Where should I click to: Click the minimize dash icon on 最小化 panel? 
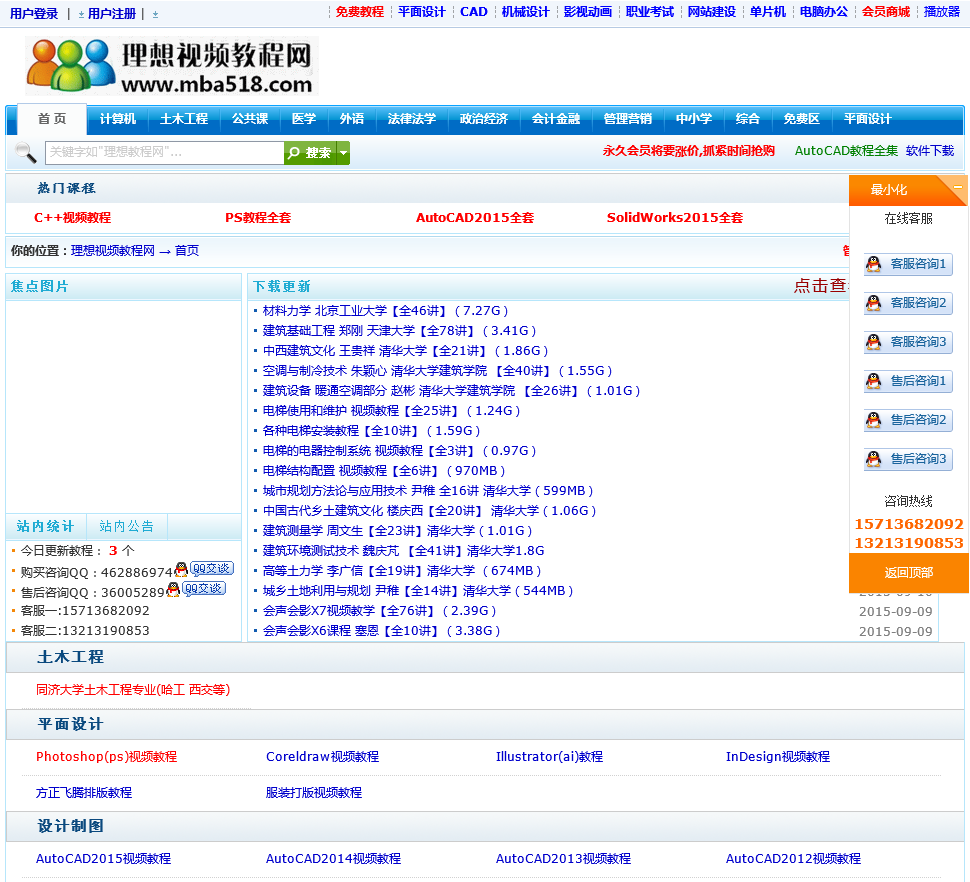(x=958, y=187)
